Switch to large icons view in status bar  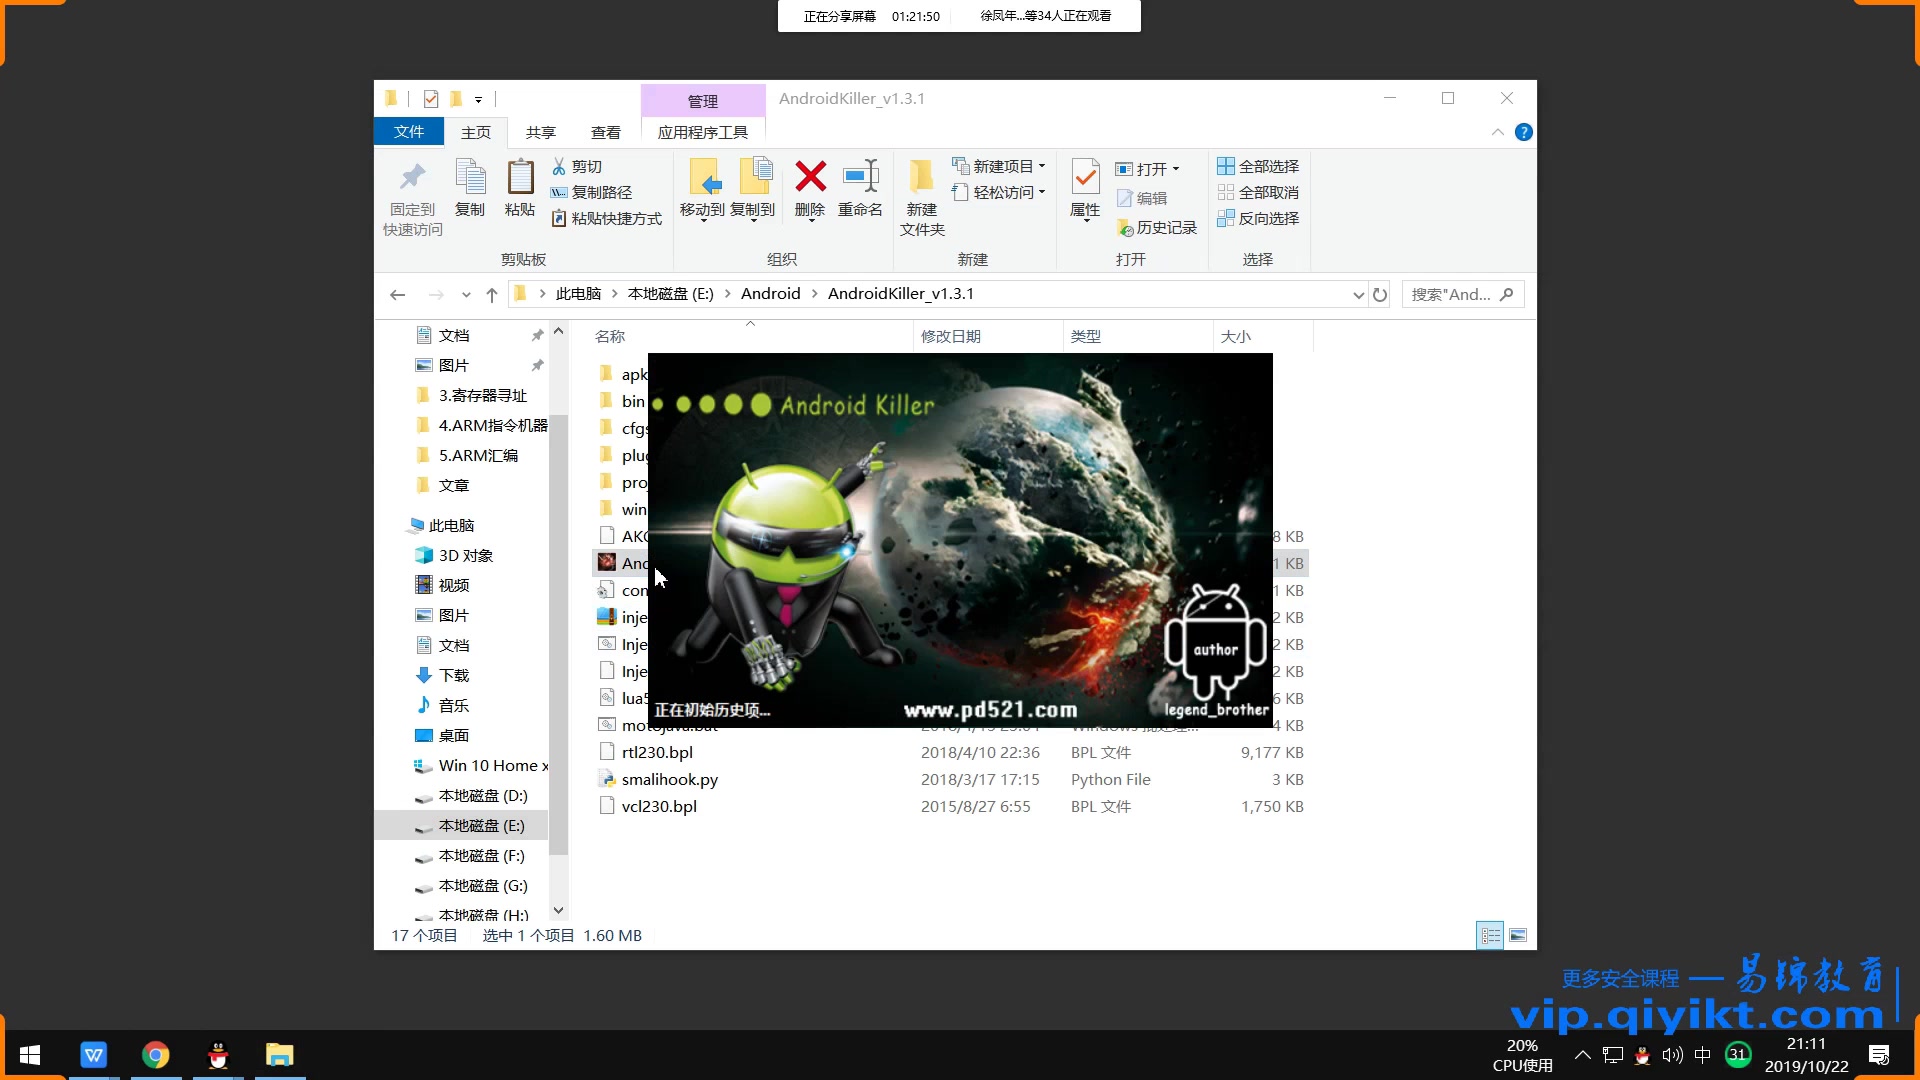click(1518, 935)
